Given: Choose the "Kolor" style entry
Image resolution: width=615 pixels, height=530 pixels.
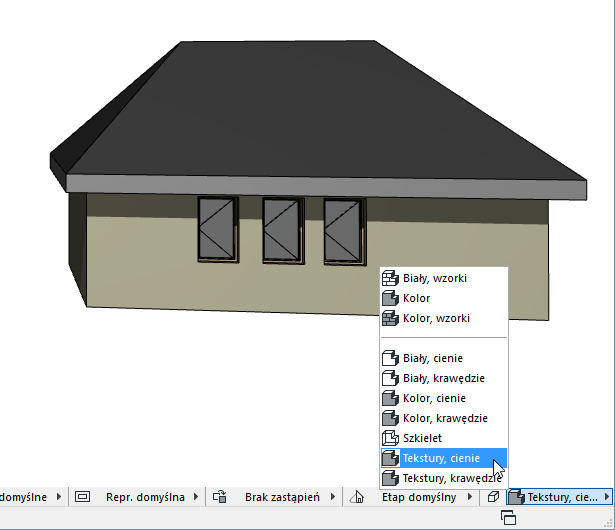Looking at the screenshot, I should [444, 298].
